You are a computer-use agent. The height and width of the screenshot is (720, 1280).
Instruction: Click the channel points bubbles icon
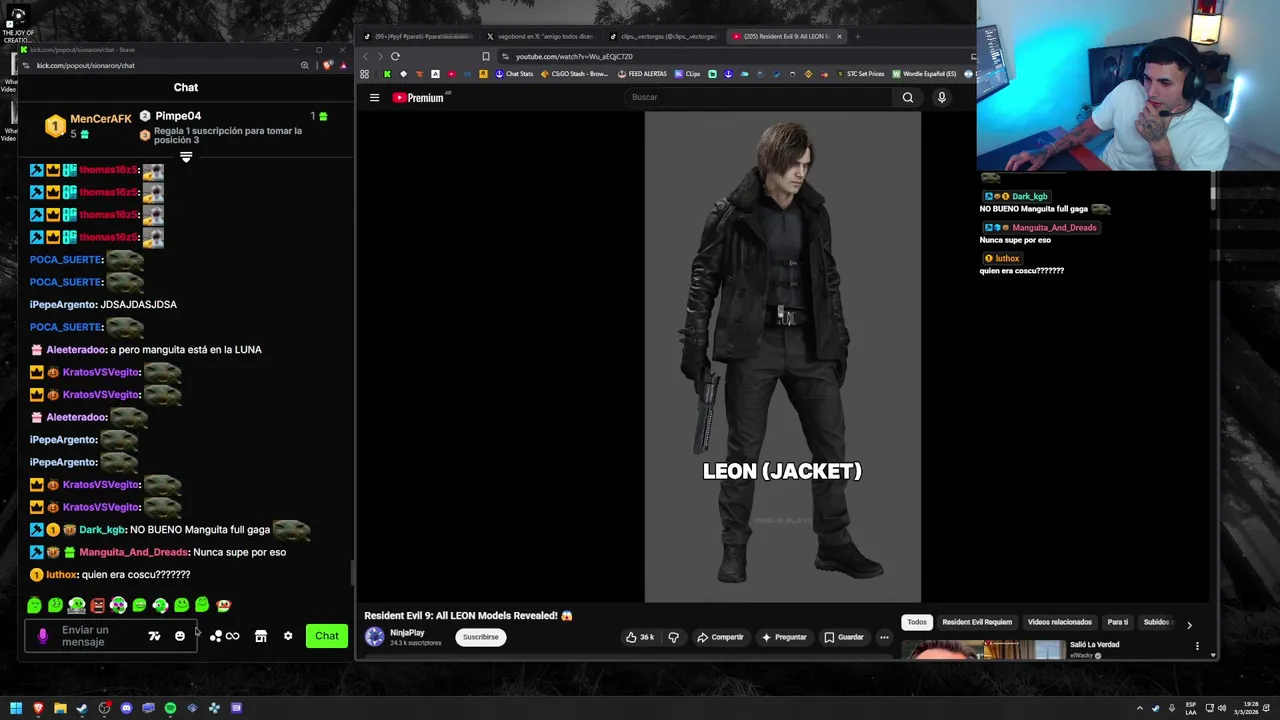[215, 636]
